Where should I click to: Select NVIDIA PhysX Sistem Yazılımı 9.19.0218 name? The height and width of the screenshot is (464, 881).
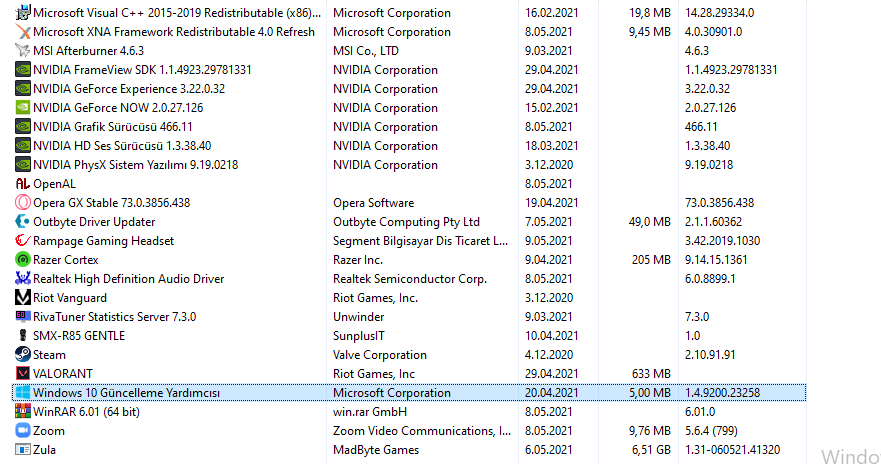[135, 165]
